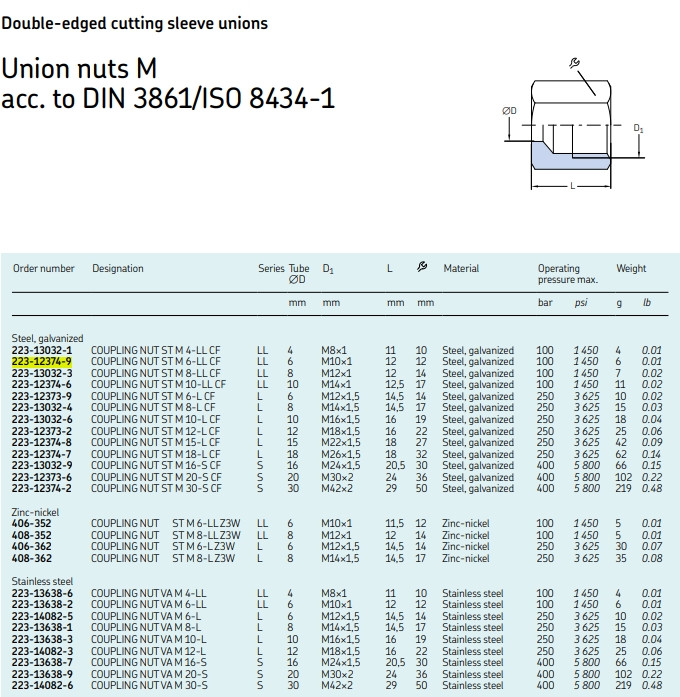Click the Designation column header
The image size is (680, 697).
[x=118, y=268]
